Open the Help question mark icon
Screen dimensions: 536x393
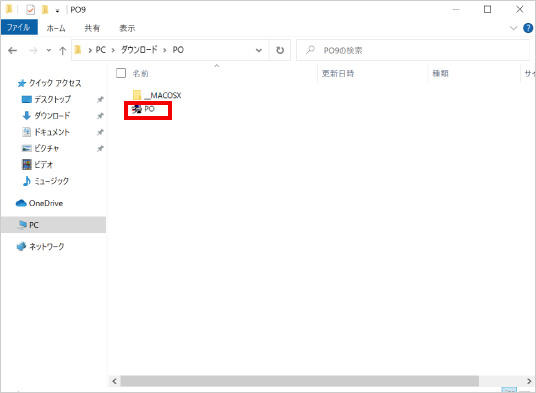coord(528,28)
